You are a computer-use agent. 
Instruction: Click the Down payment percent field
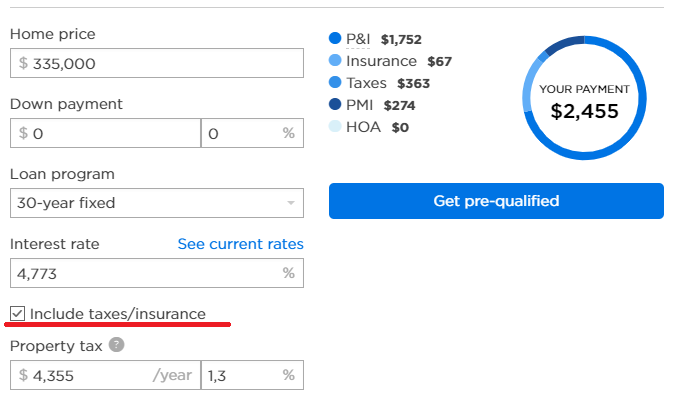(252, 133)
